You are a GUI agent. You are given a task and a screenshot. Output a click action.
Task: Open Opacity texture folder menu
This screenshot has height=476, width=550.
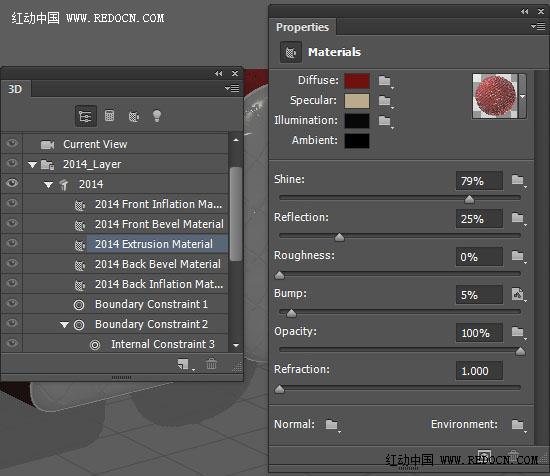pos(518,332)
